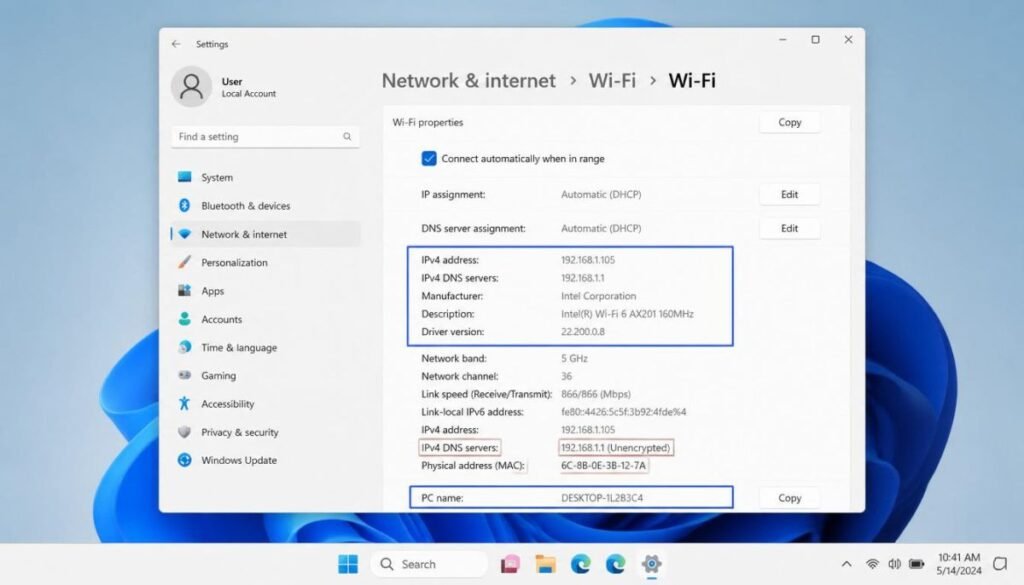Select the driver version 22.200.0.8
This screenshot has width=1024, height=585.
[583, 332]
